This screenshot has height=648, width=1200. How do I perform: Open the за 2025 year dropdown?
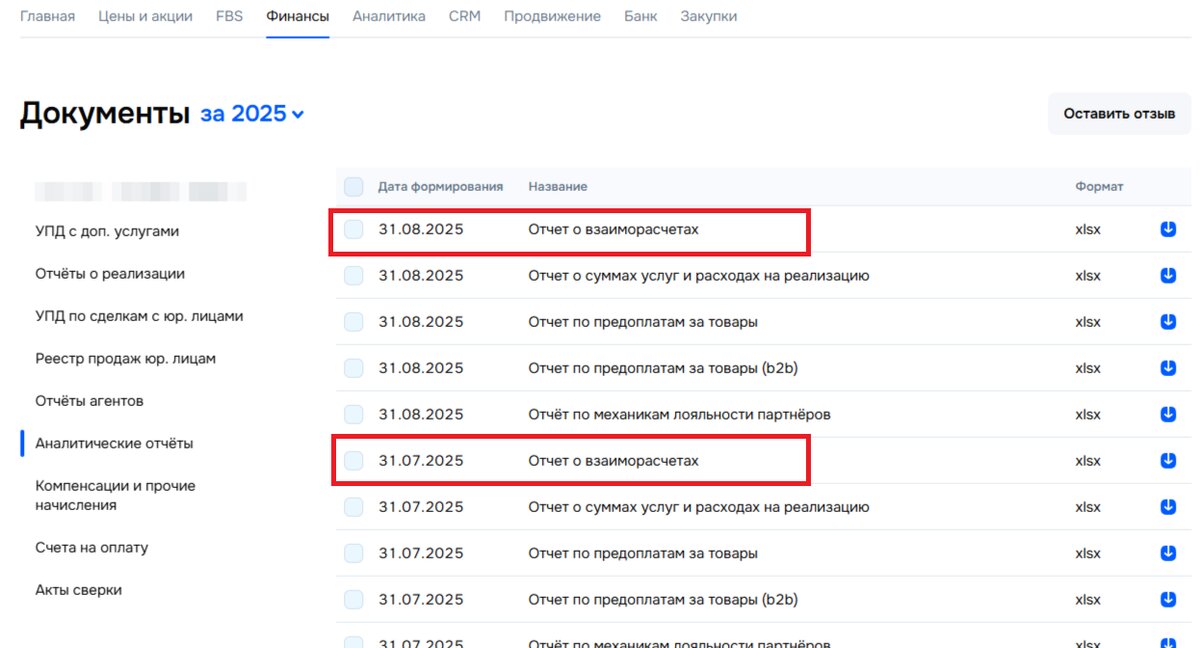[252, 114]
